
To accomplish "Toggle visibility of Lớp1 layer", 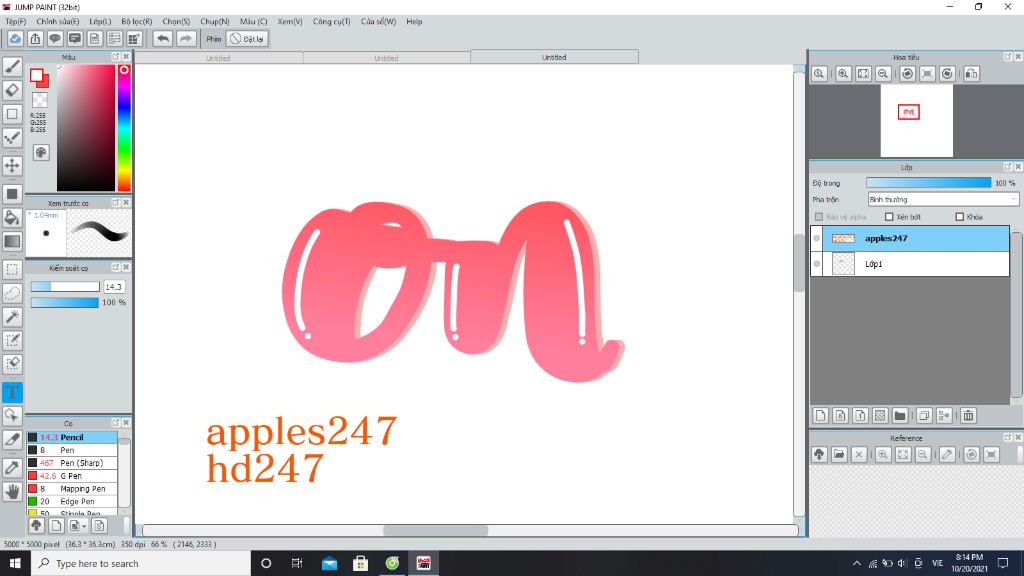I will click(x=816, y=264).
